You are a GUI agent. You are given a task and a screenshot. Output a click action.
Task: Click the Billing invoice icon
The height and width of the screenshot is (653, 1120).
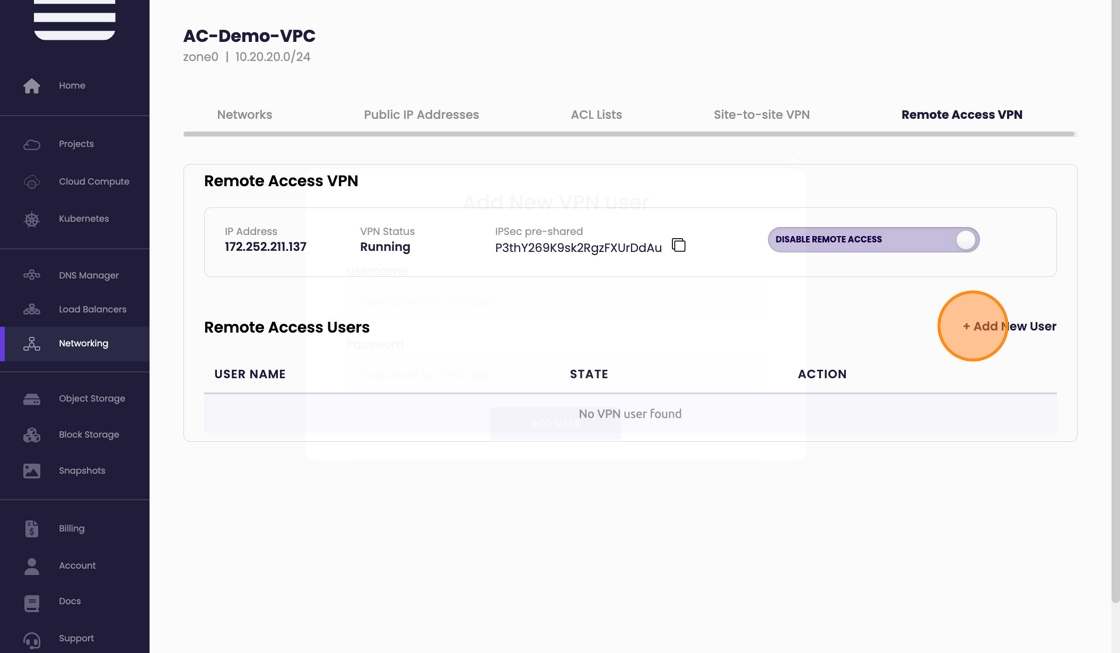tap(32, 529)
